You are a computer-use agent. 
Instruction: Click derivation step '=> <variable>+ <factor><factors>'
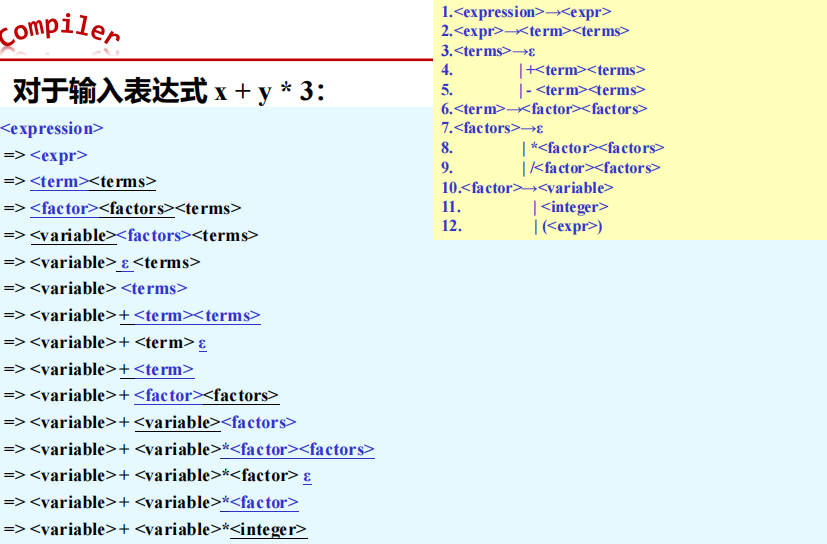(141, 396)
